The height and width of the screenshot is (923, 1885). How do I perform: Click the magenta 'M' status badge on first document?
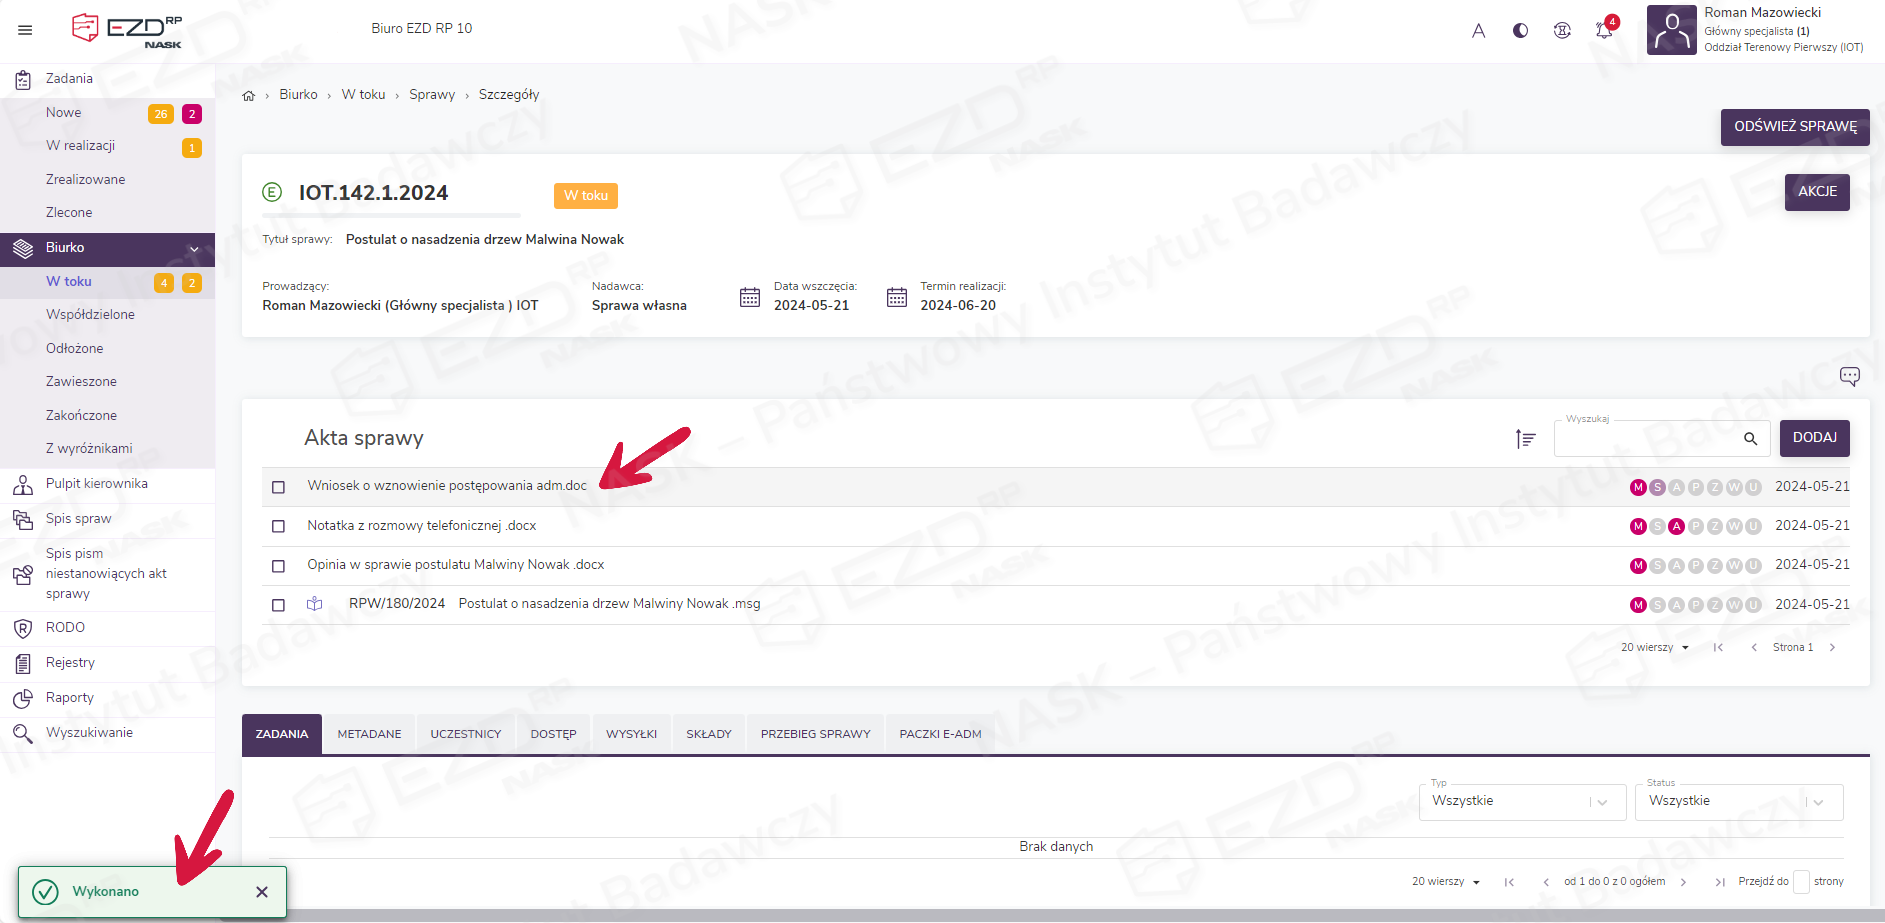[1638, 487]
